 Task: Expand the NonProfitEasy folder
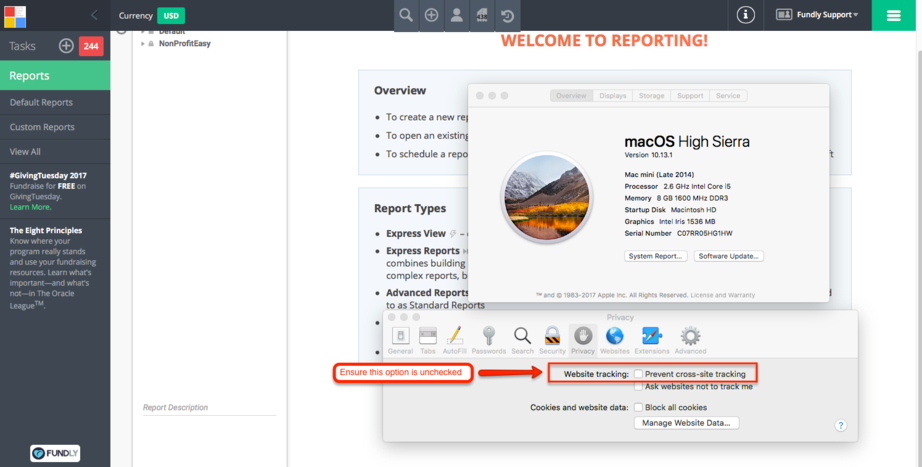point(142,44)
